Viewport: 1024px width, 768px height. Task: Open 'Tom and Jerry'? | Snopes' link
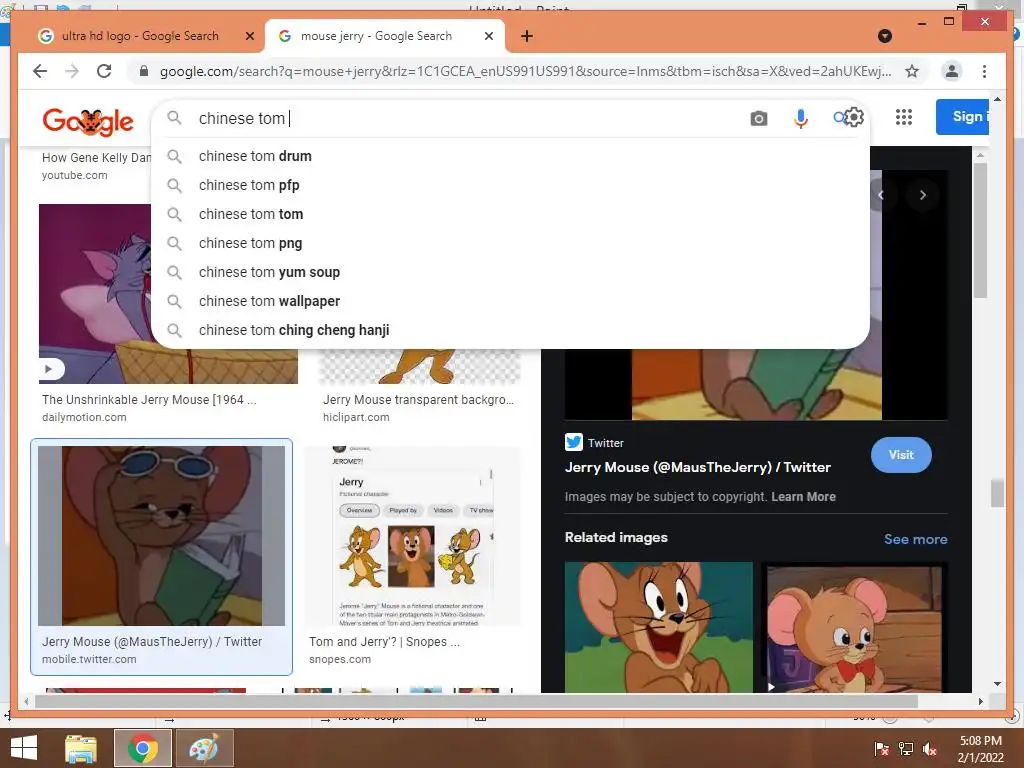click(384, 642)
